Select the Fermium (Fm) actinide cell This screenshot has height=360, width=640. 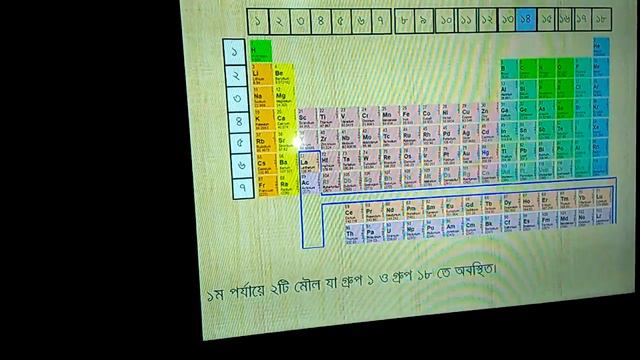coord(549,221)
